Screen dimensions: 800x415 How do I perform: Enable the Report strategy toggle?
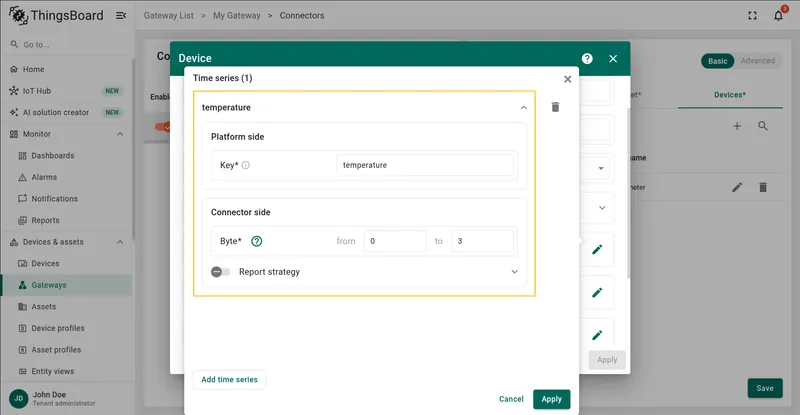coord(220,272)
